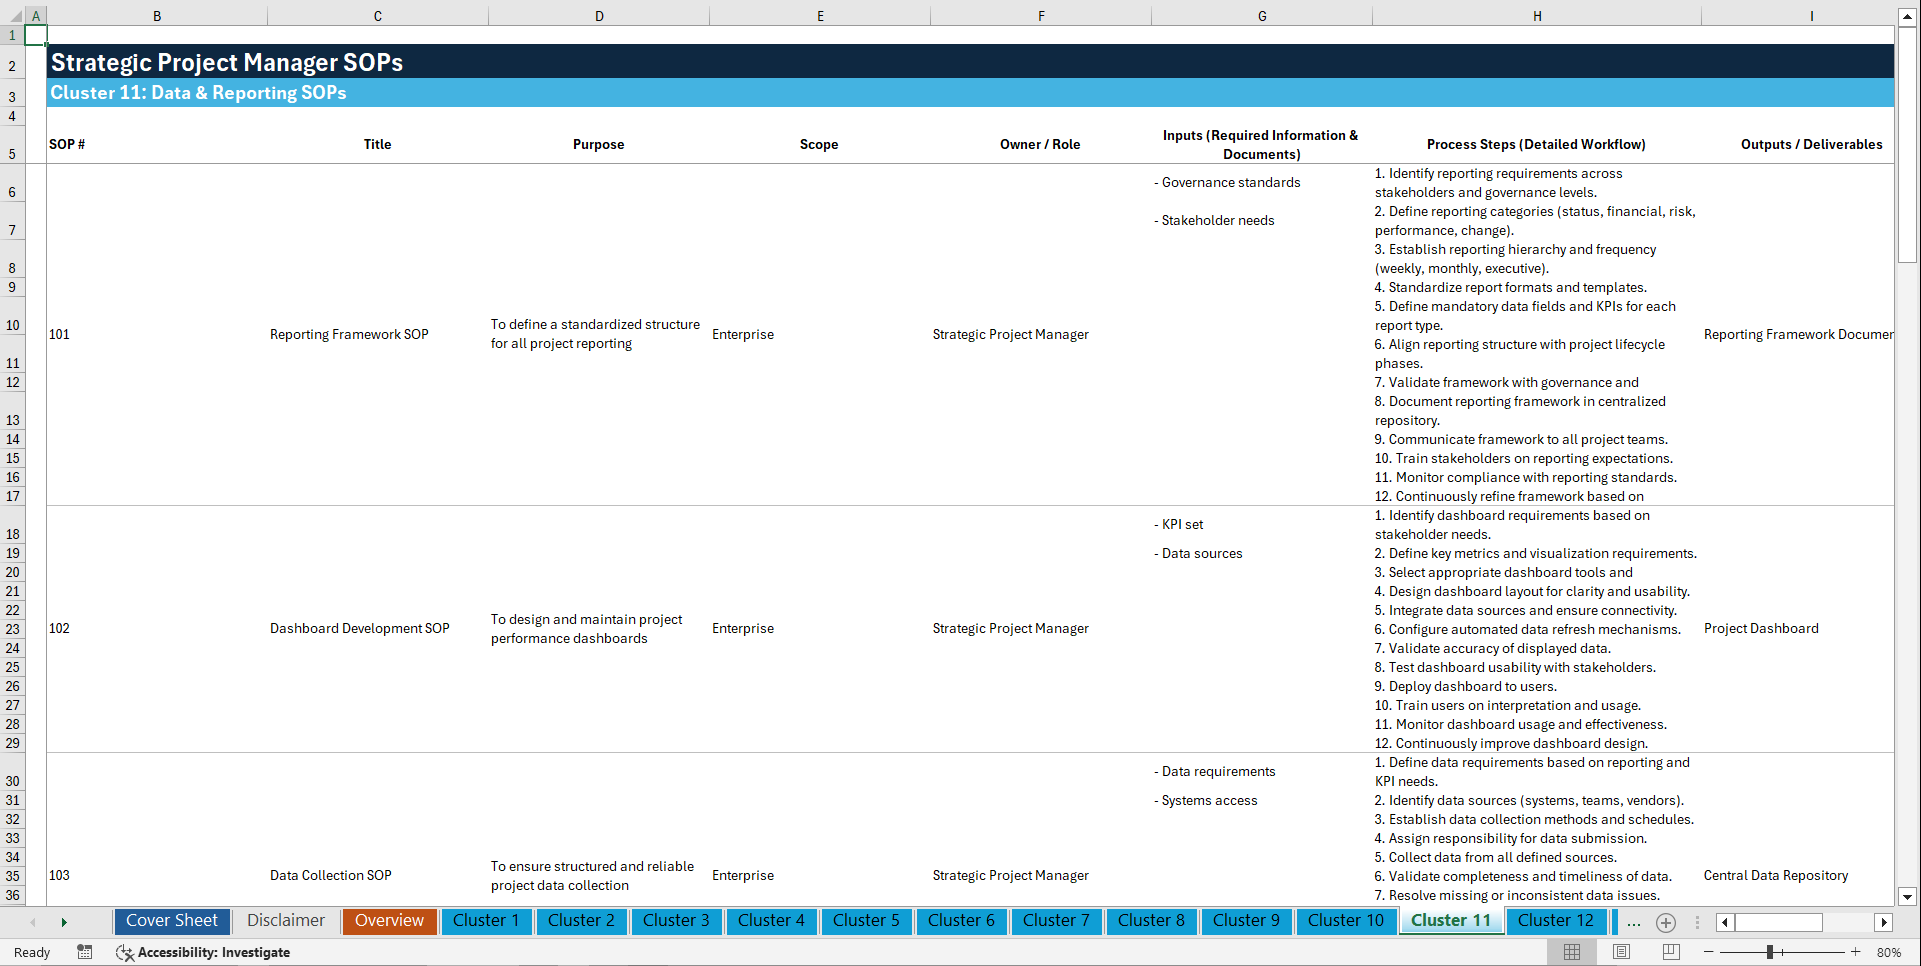Image resolution: width=1921 pixels, height=966 pixels.
Task: Select column C header
Action: (378, 16)
